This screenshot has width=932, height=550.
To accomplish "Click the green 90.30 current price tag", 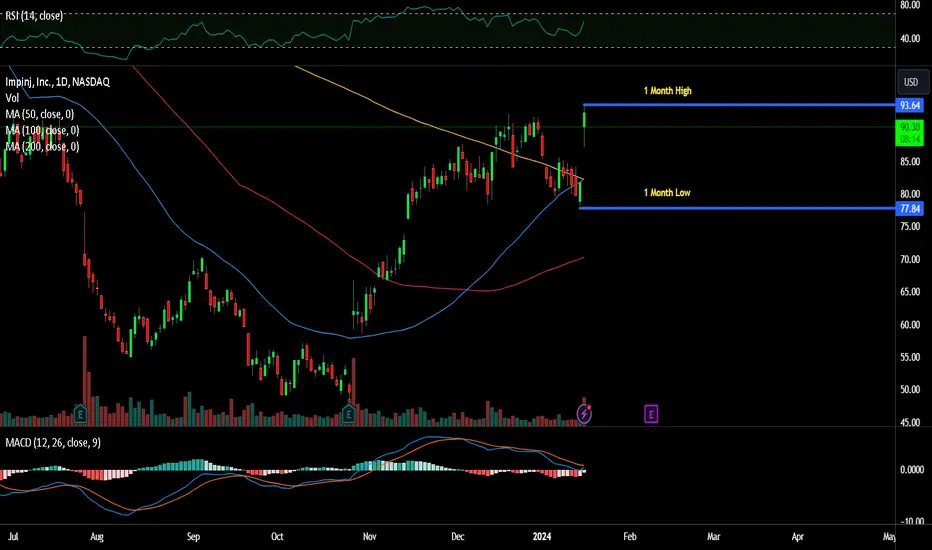I will click(x=910, y=133).
